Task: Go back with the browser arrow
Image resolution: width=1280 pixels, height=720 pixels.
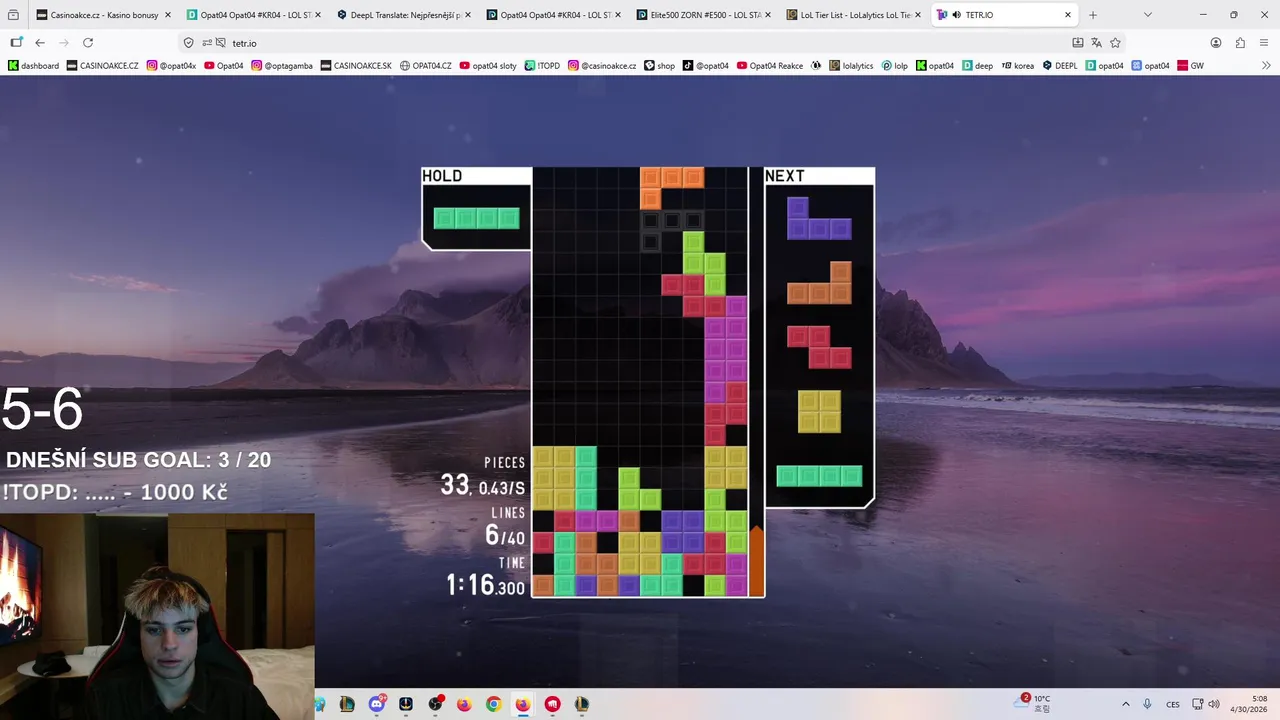Action: tap(40, 43)
